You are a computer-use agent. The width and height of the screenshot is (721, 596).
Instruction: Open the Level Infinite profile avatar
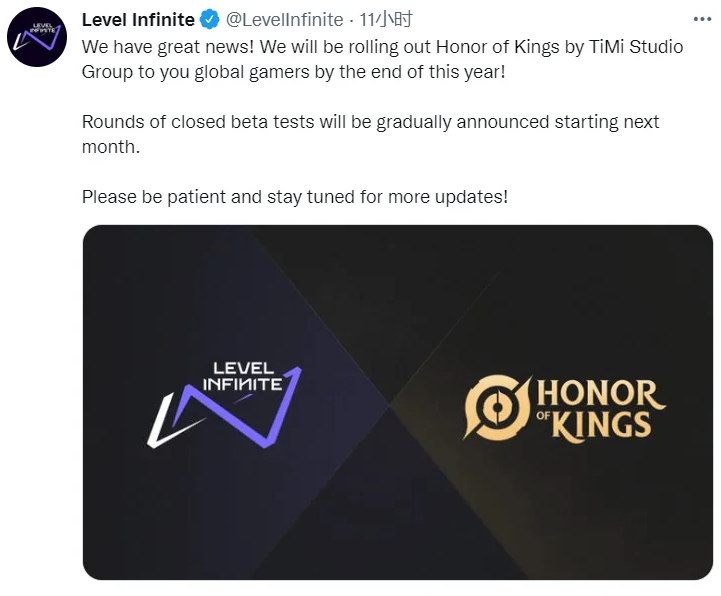[x=37, y=37]
